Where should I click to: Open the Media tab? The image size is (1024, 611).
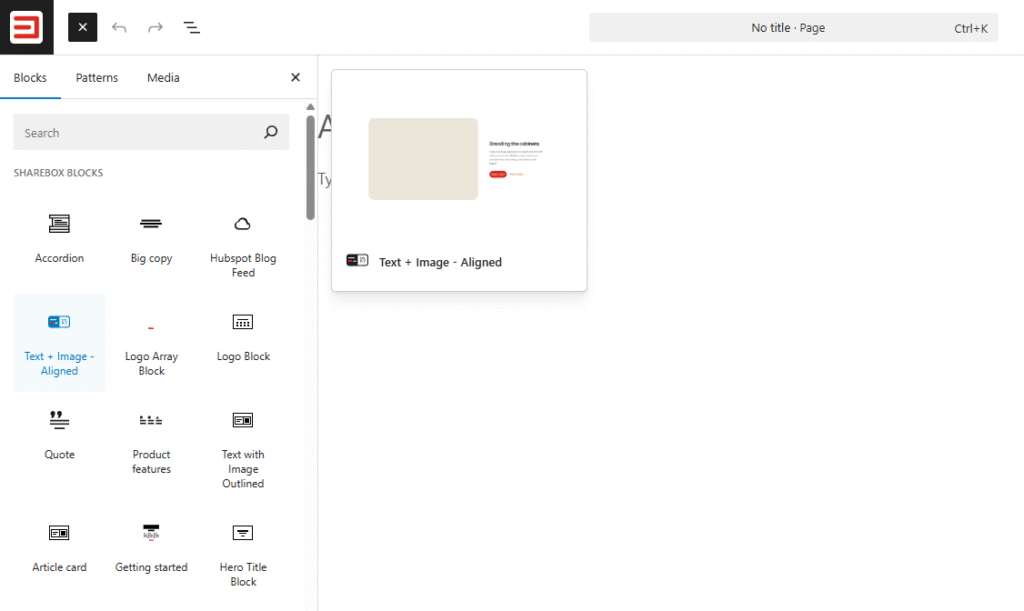click(x=163, y=78)
